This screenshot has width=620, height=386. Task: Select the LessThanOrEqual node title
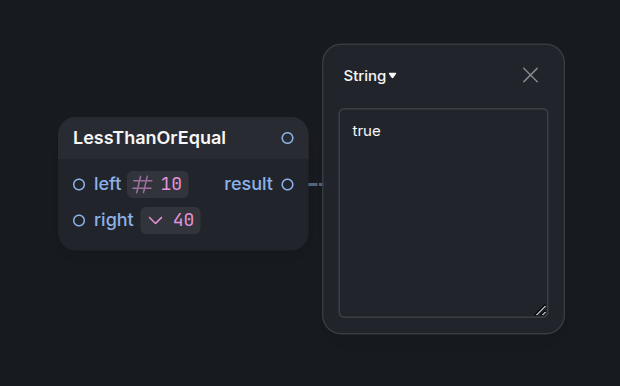(x=149, y=138)
